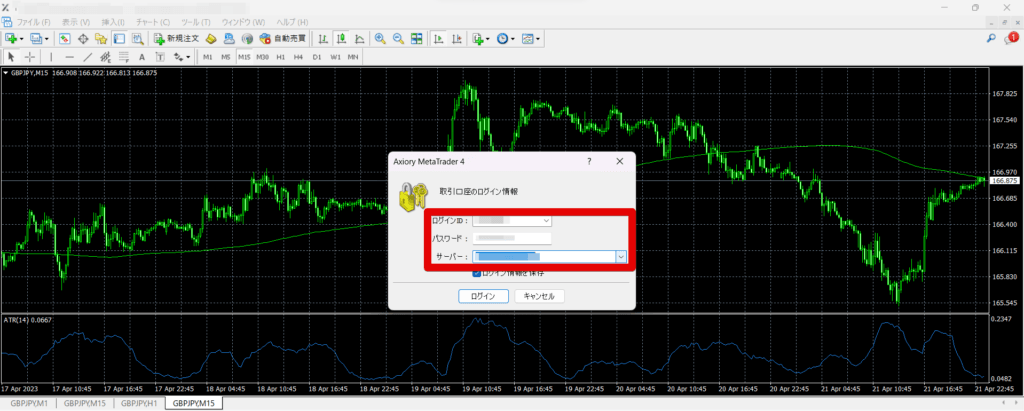Expand the サーバー dropdown list
This screenshot has height=411, width=1024.
point(621,257)
